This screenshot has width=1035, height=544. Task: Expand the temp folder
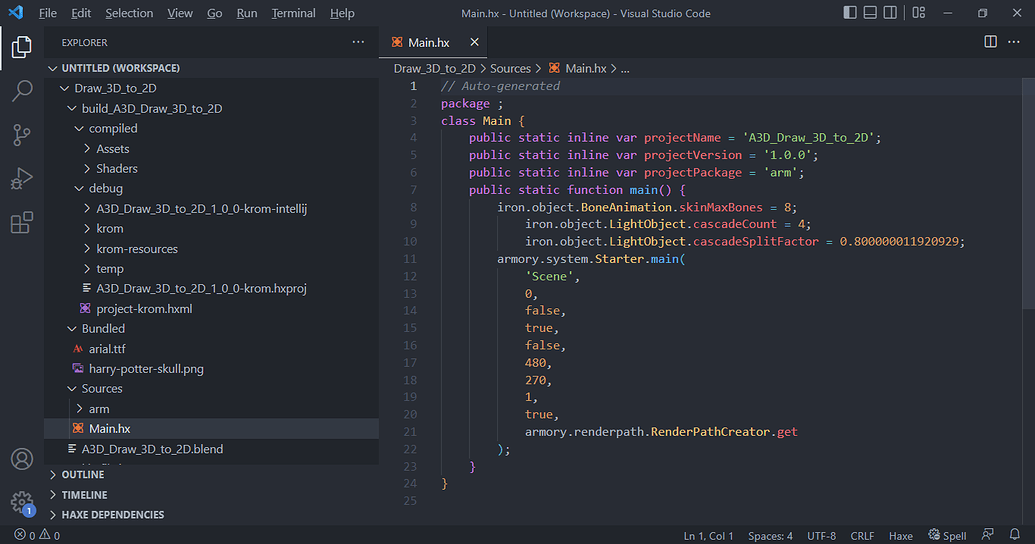click(211, 269)
